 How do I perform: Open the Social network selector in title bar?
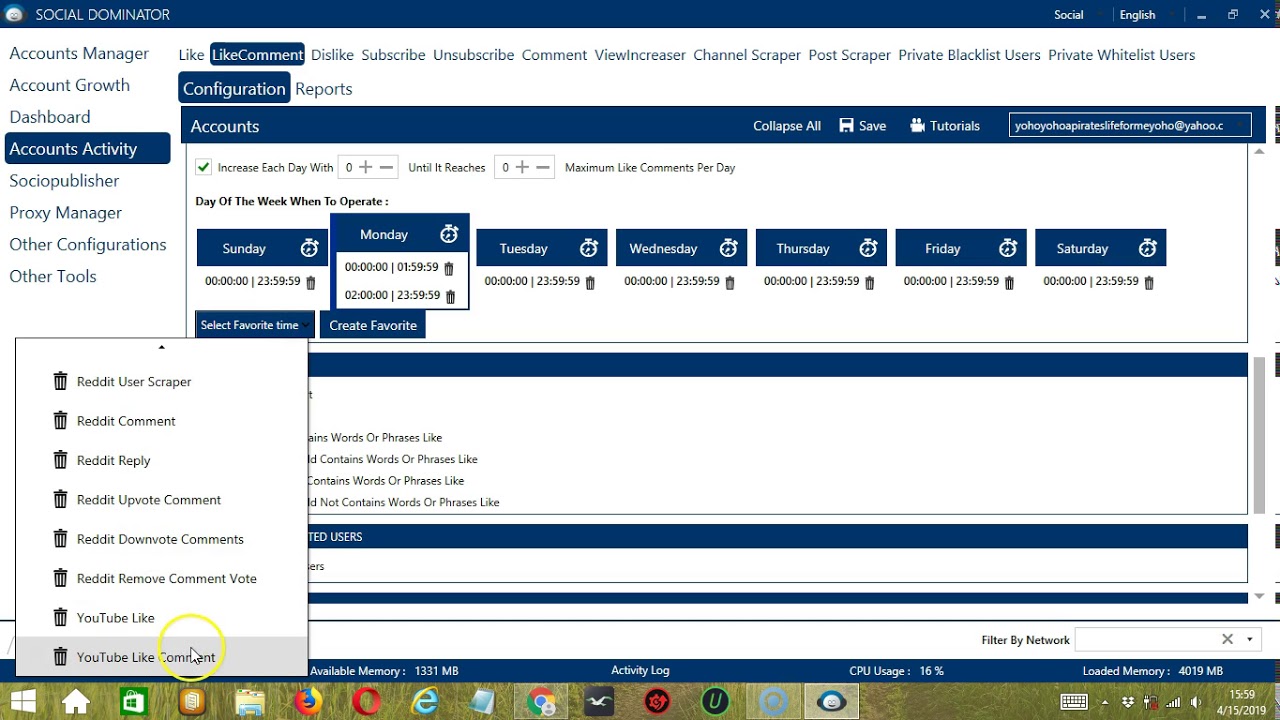pos(1076,15)
